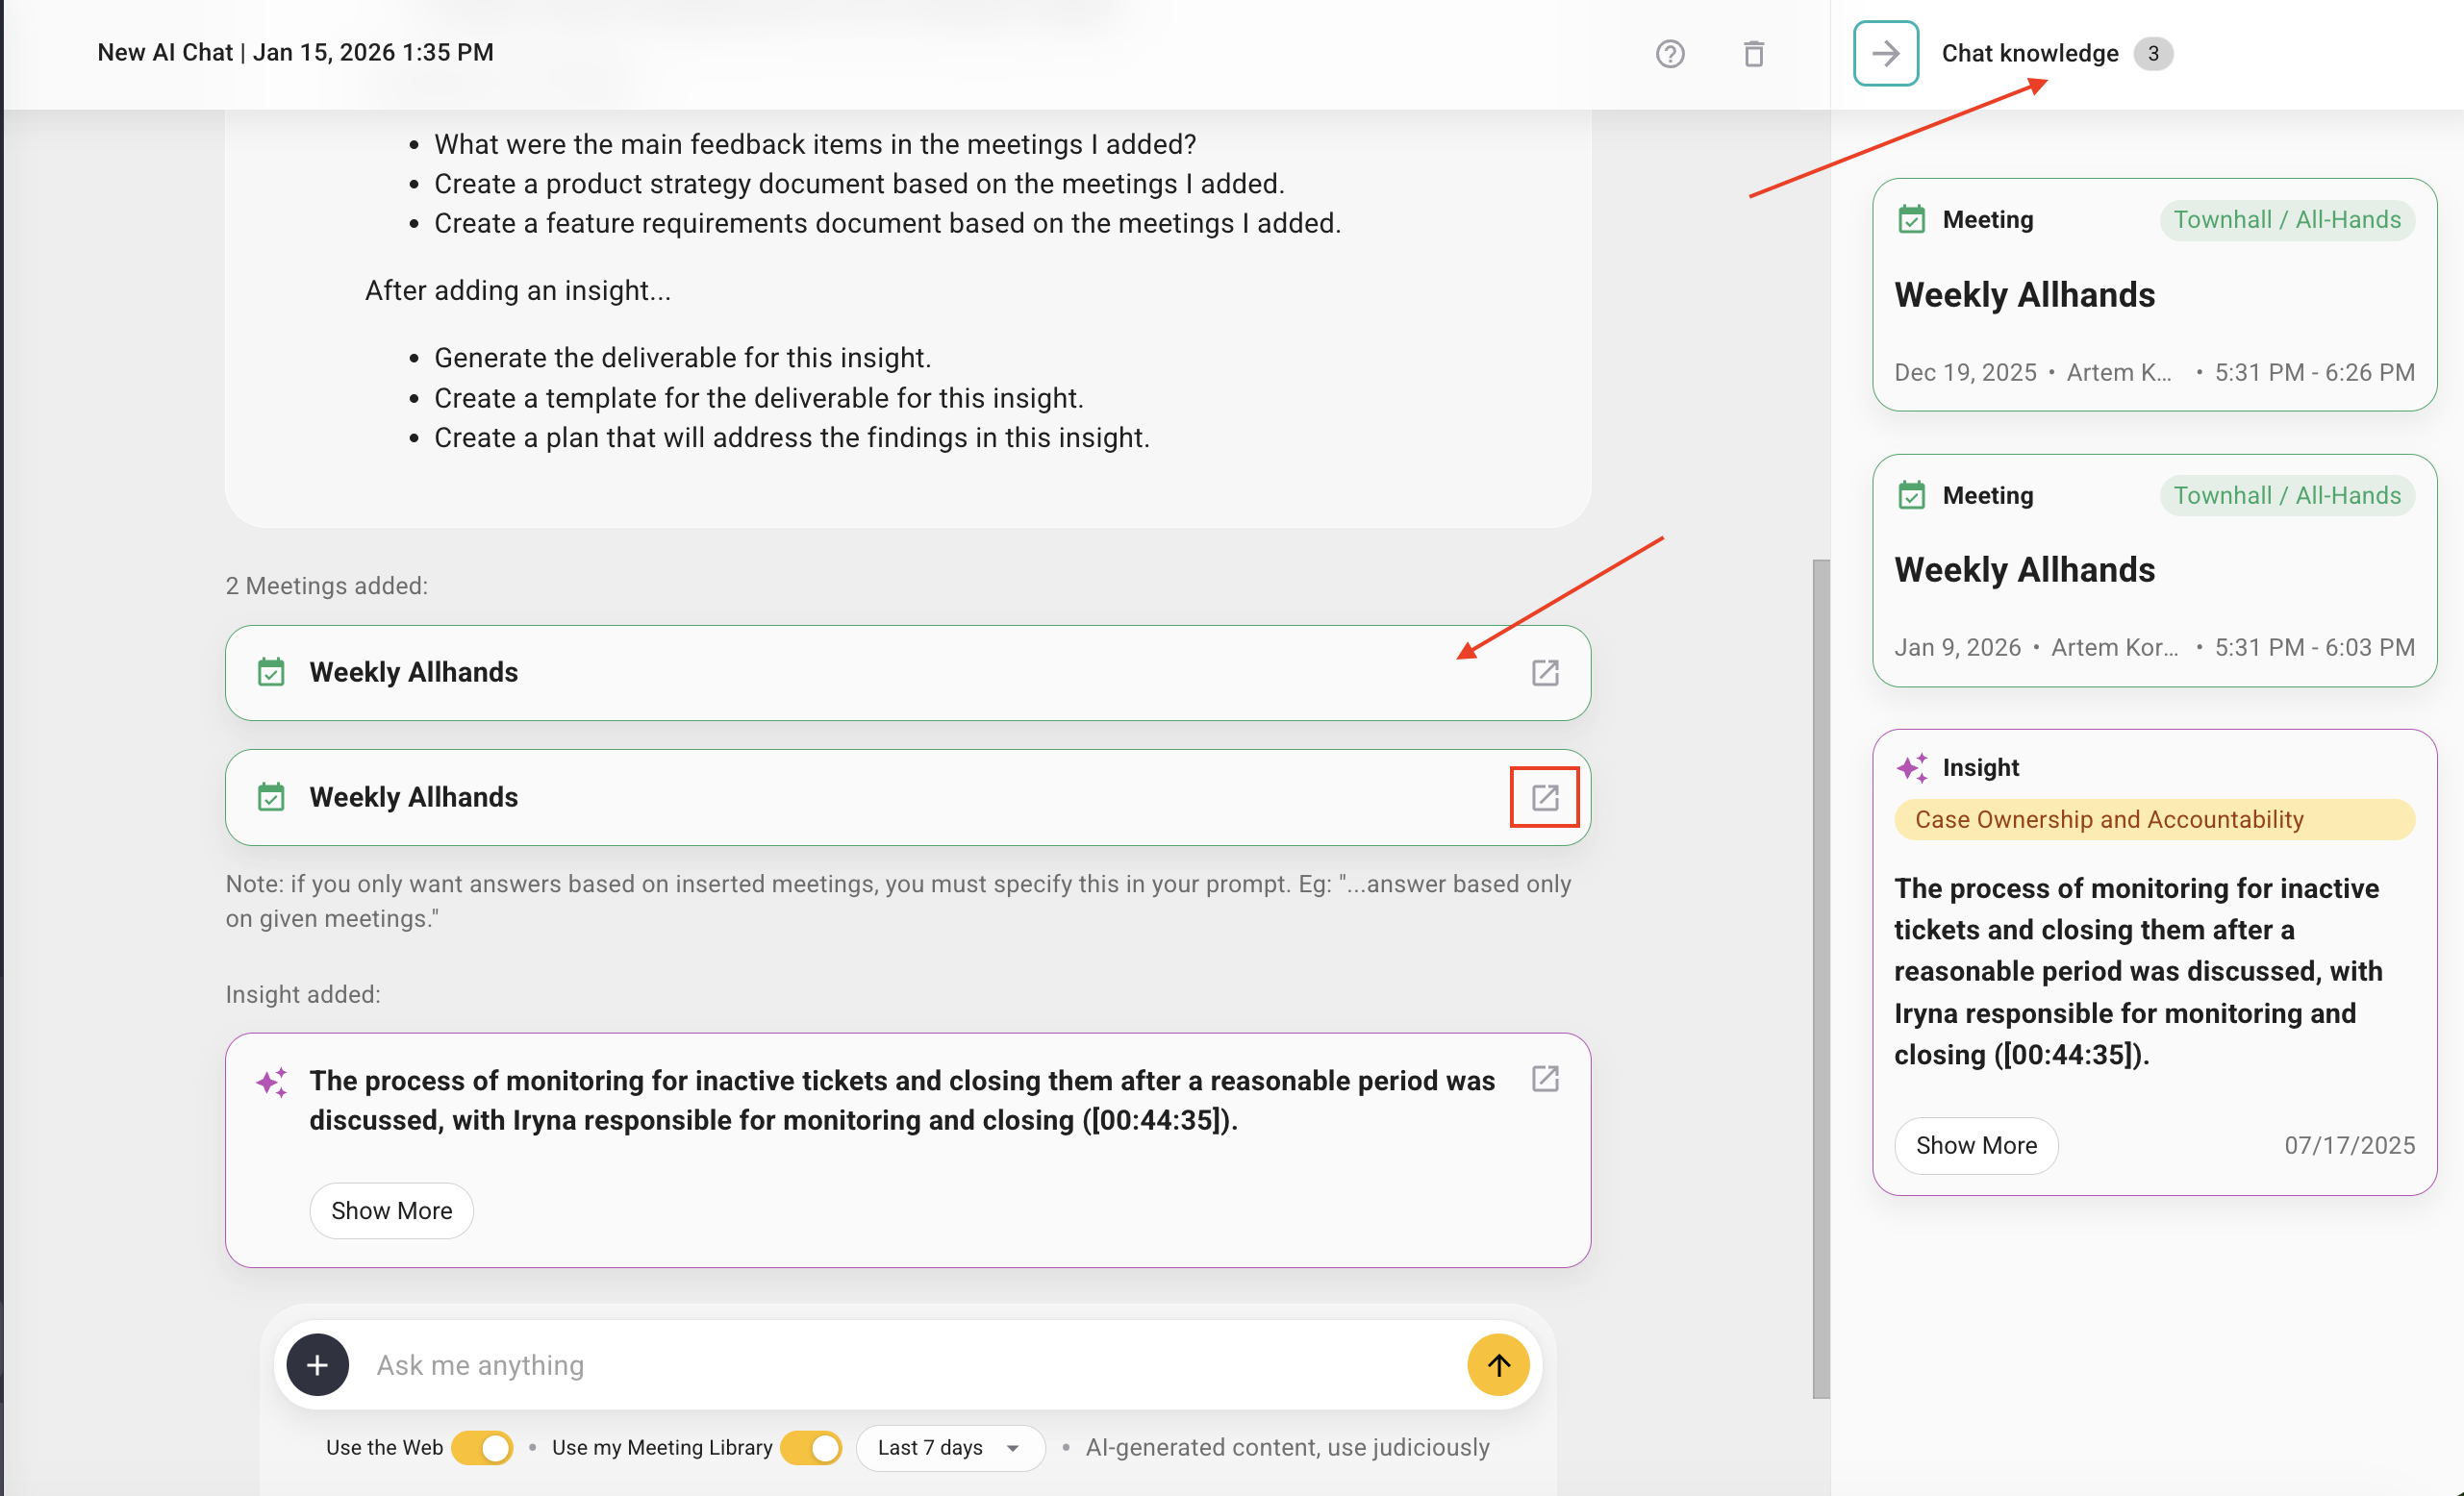Collapse the Chat knowledge panel via the arrow icon

(1886, 53)
